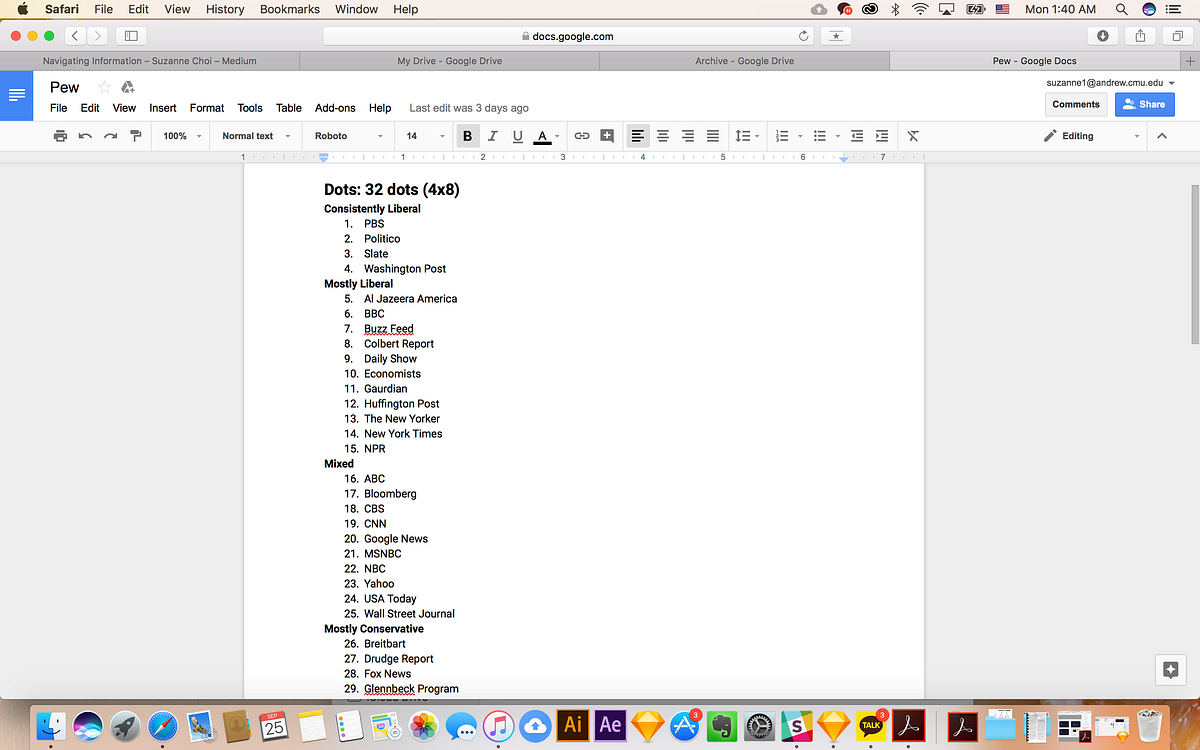This screenshot has height=750, width=1200.
Task: Undo the last edit
Action: pos(85,136)
